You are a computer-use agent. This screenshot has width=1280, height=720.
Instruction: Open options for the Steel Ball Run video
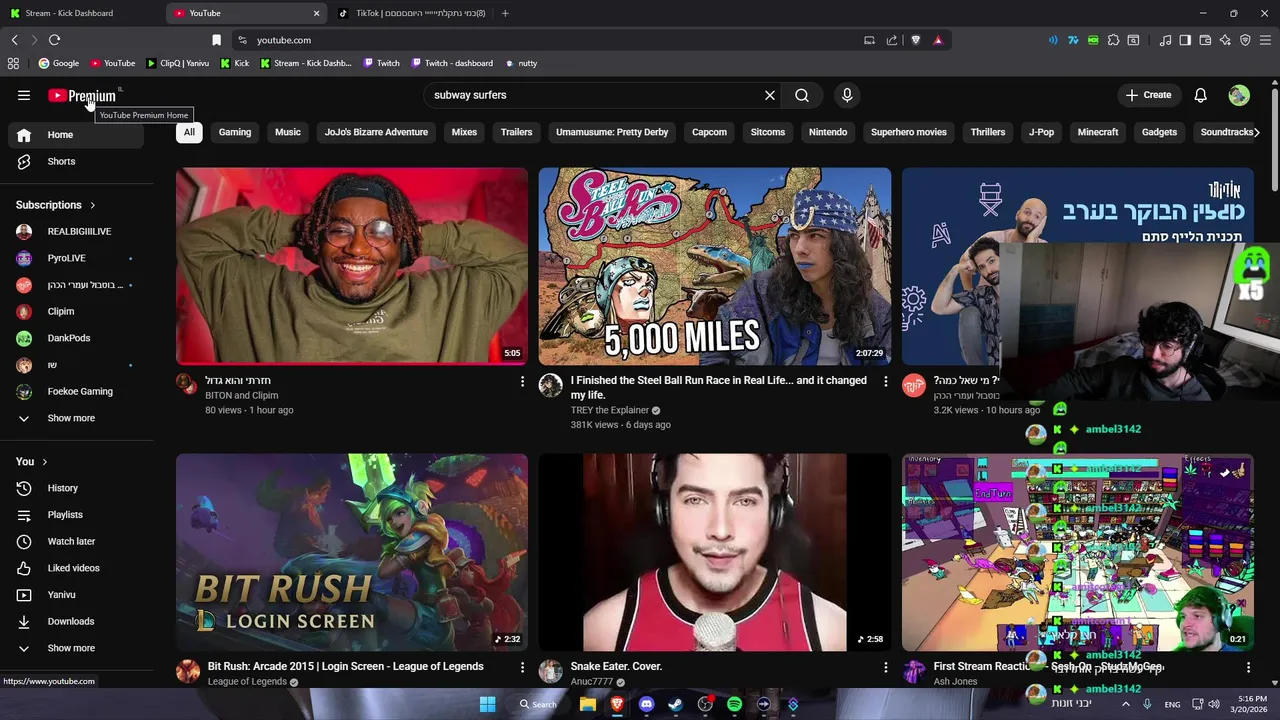pyautogui.click(x=885, y=381)
